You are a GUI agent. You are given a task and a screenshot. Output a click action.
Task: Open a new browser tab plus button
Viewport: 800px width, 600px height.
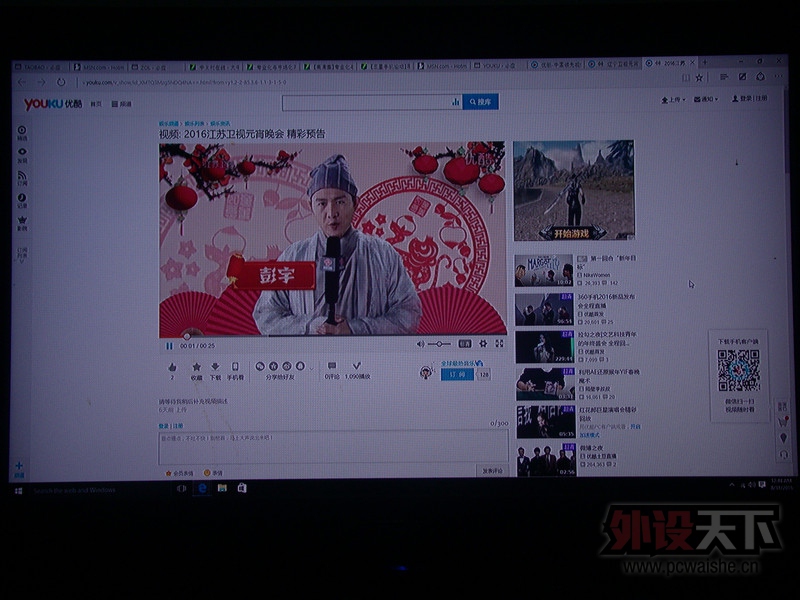[x=705, y=62]
